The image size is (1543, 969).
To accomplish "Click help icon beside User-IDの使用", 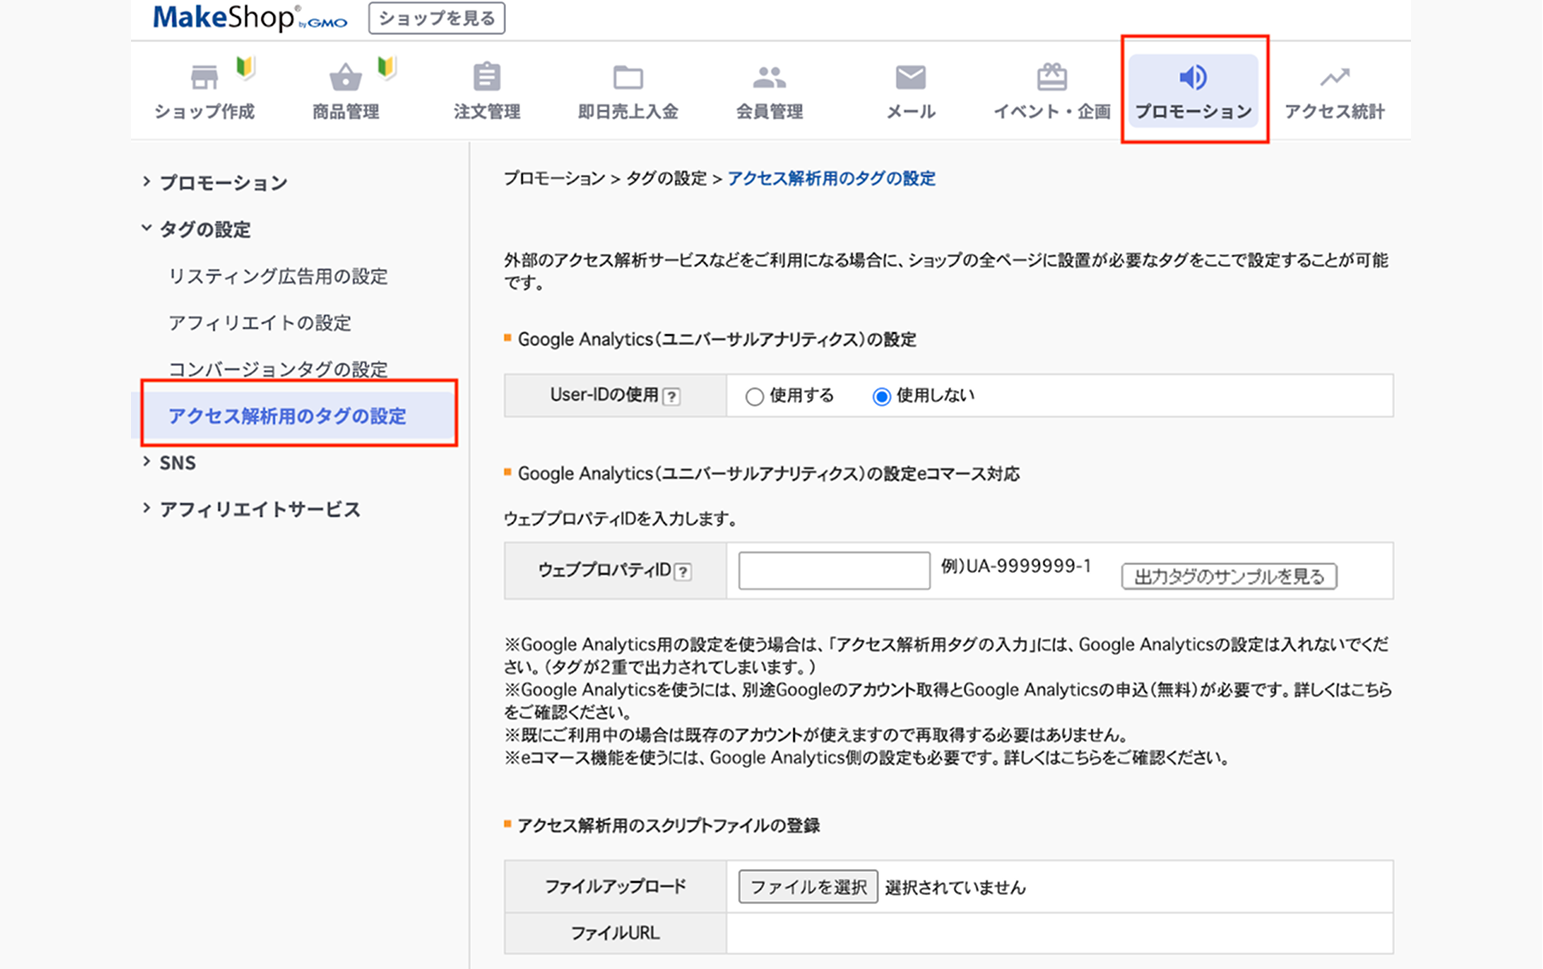I will click(x=672, y=397).
